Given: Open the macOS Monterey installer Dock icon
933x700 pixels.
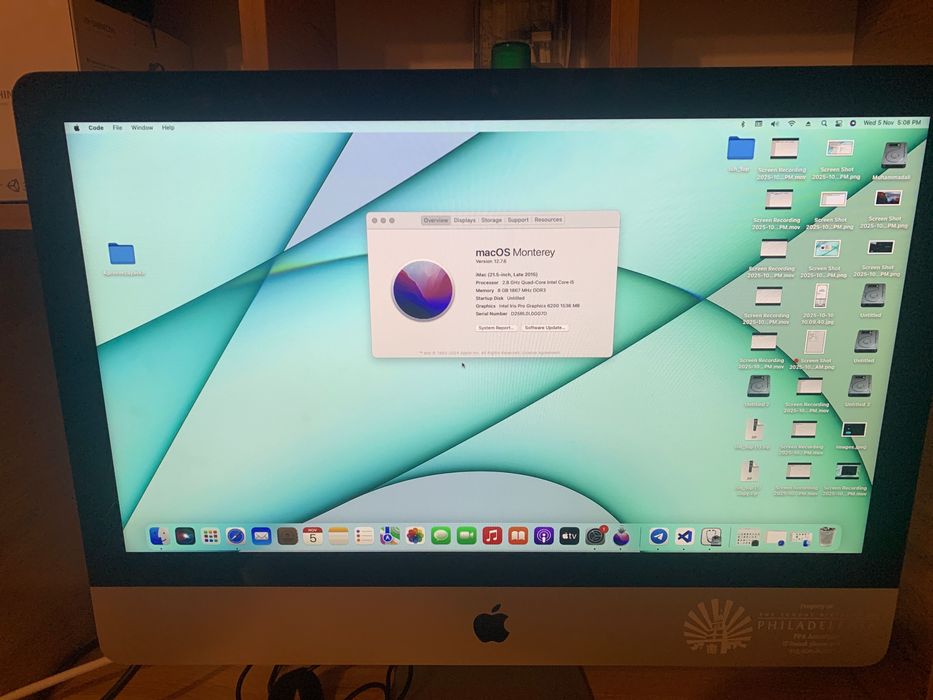Looking at the screenshot, I should pyautogui.click(x=621, y=536).
